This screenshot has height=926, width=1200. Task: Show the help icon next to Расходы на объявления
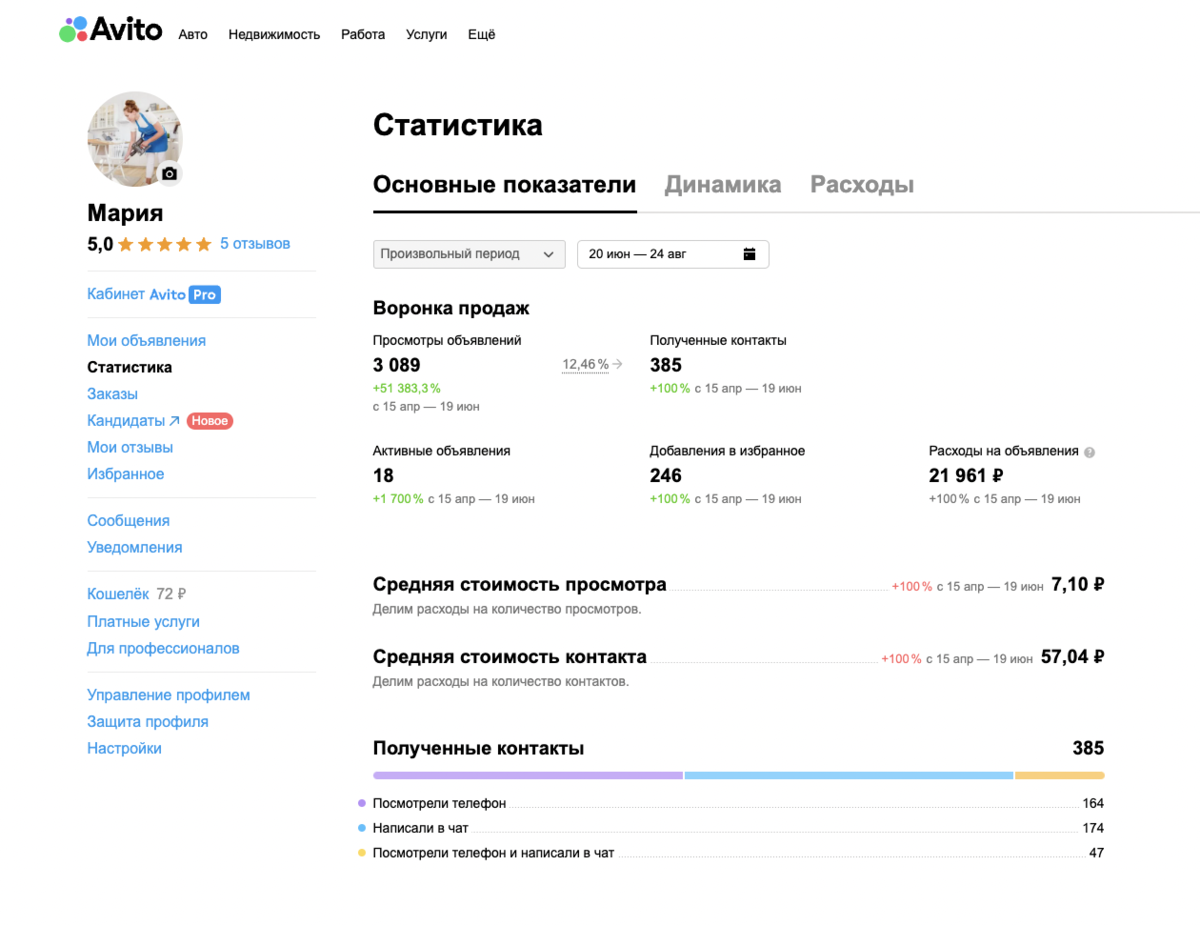1090,452
